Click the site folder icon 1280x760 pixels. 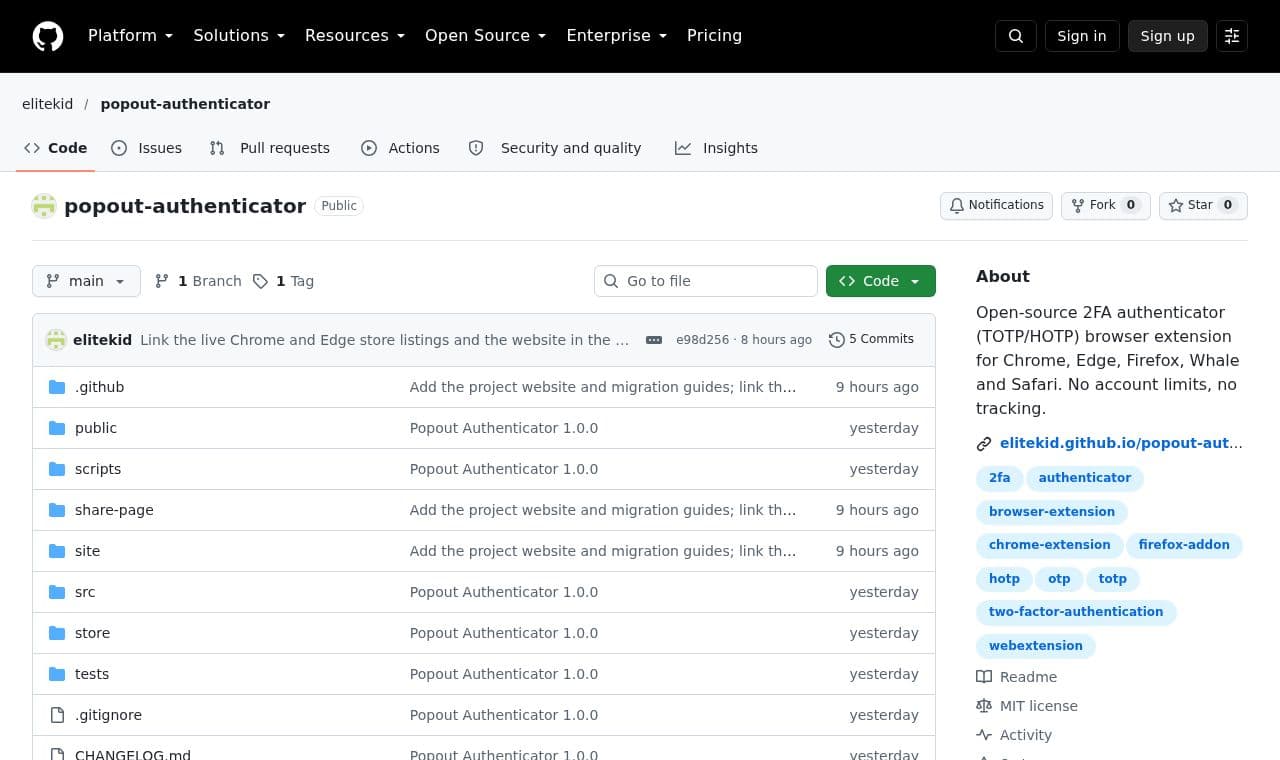tap(57, 551)
